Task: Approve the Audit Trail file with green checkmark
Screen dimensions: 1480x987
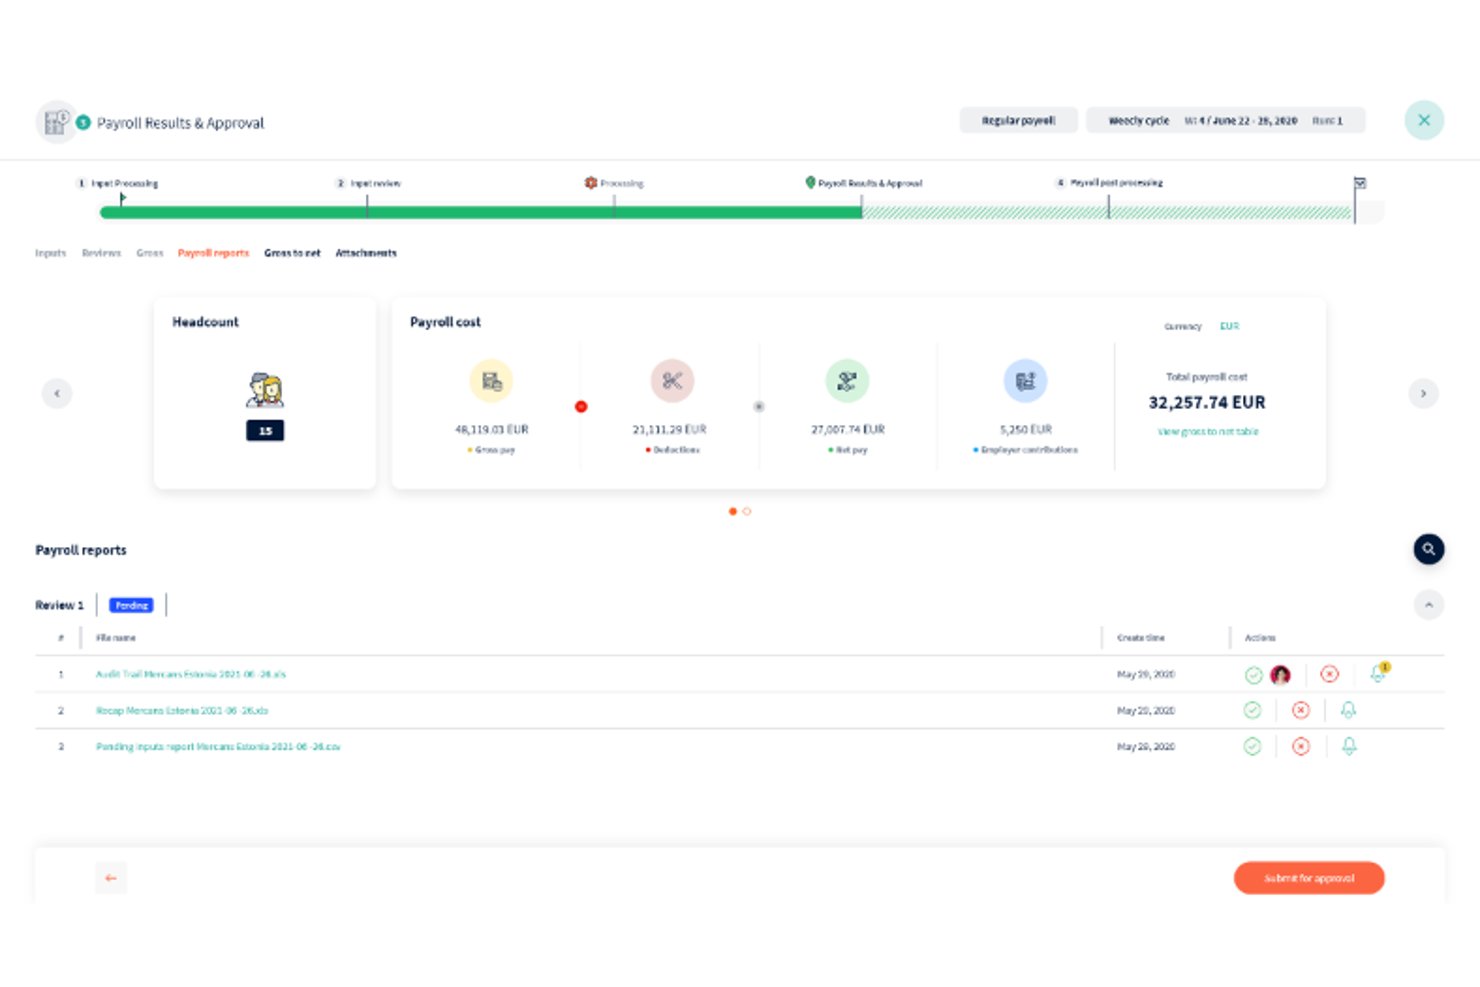Action: 1253,675
